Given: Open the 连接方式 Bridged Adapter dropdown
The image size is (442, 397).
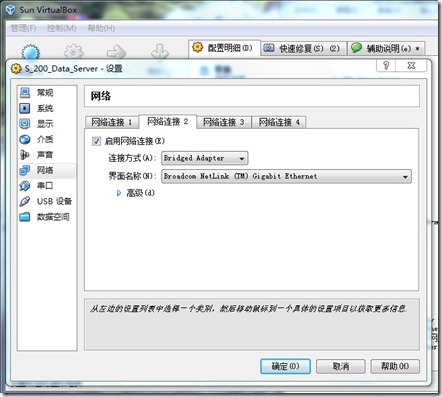Looking at the screenshot, I should [205, 158].
